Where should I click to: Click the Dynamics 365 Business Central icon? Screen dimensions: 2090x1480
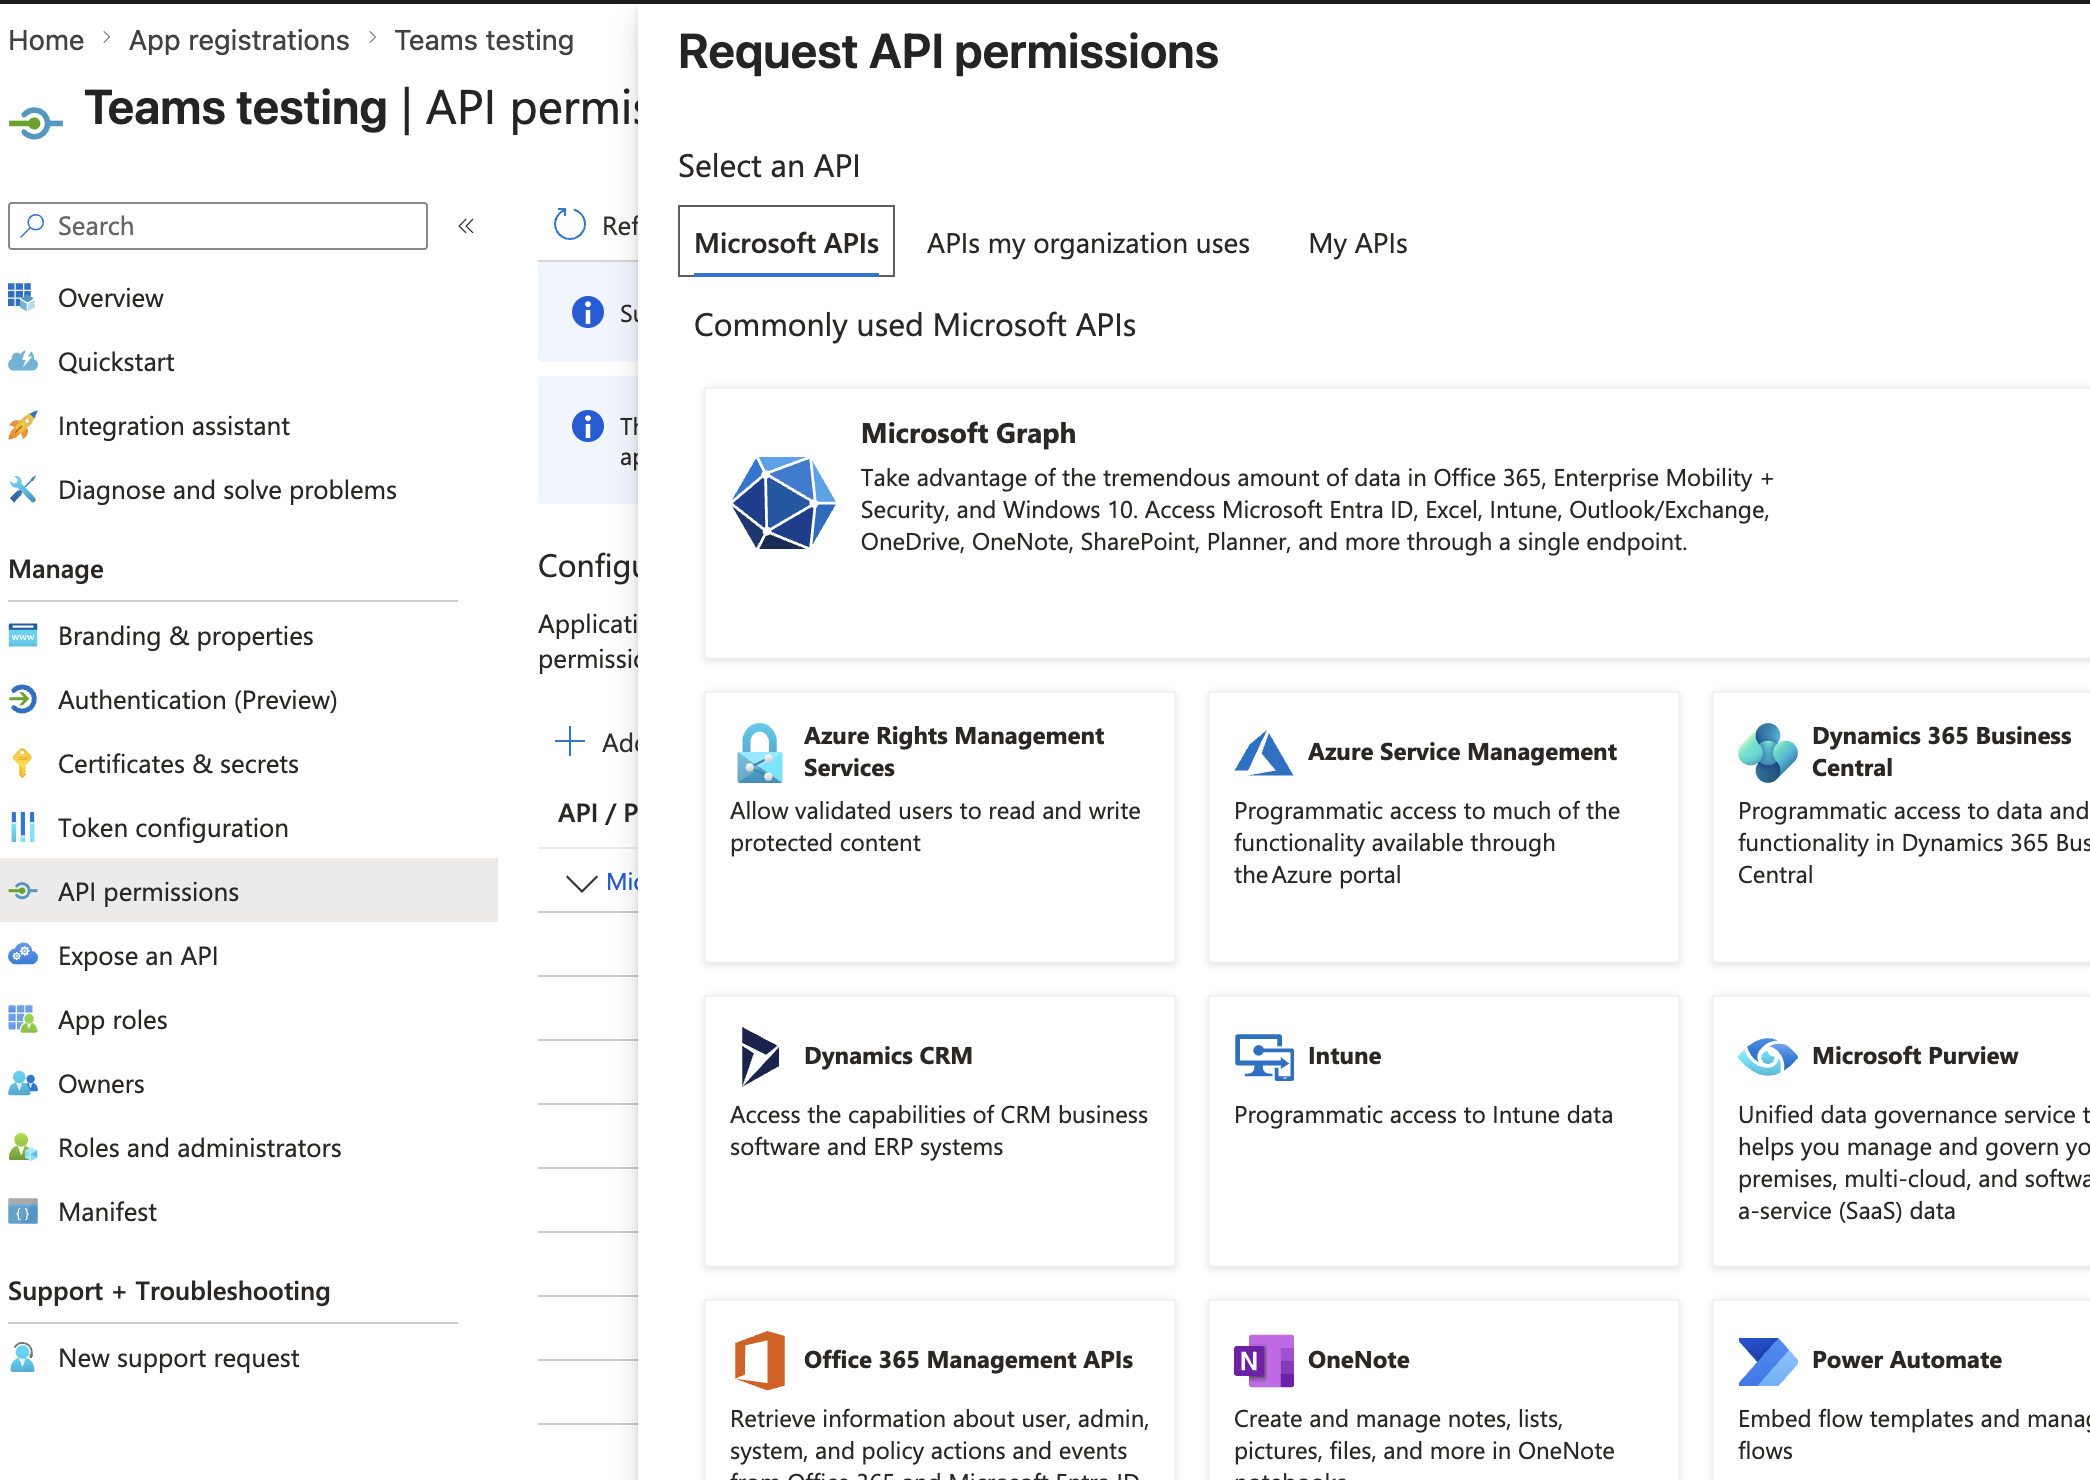tap(1767, 752)
